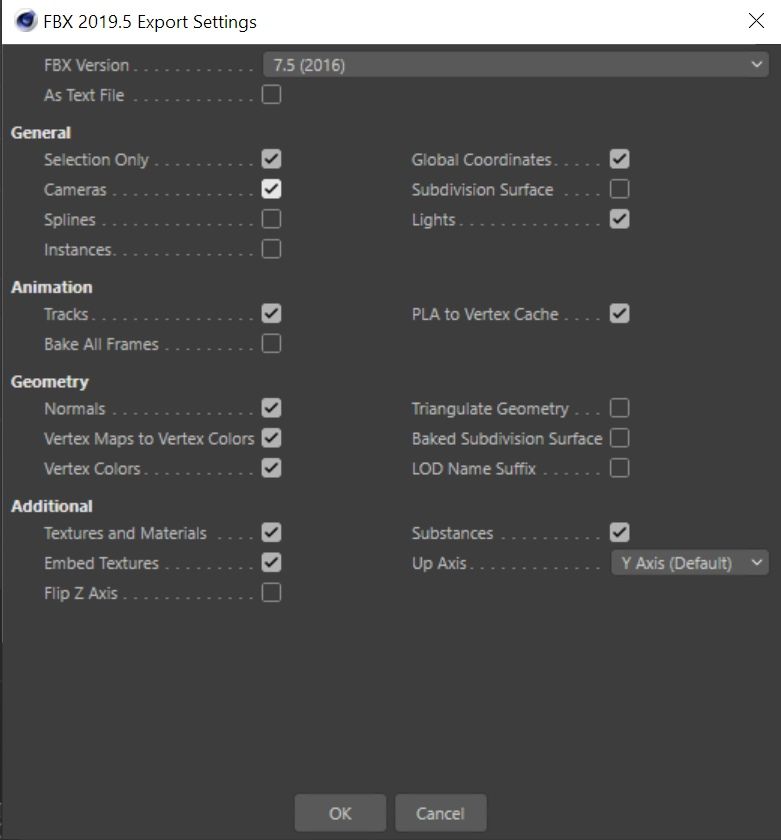Enable Triangulate Geometry

[619, 408]
